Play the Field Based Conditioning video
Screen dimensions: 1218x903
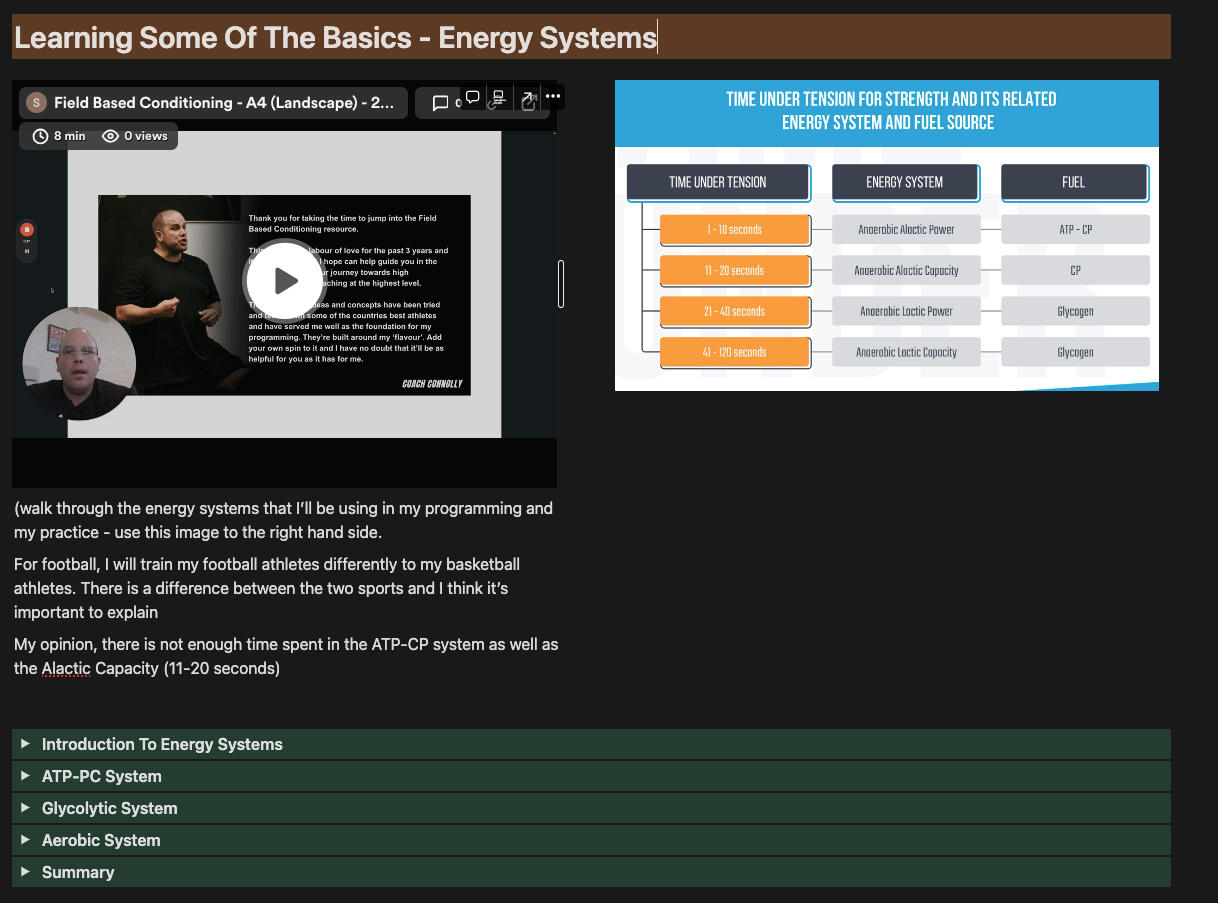tap(284, 281)
